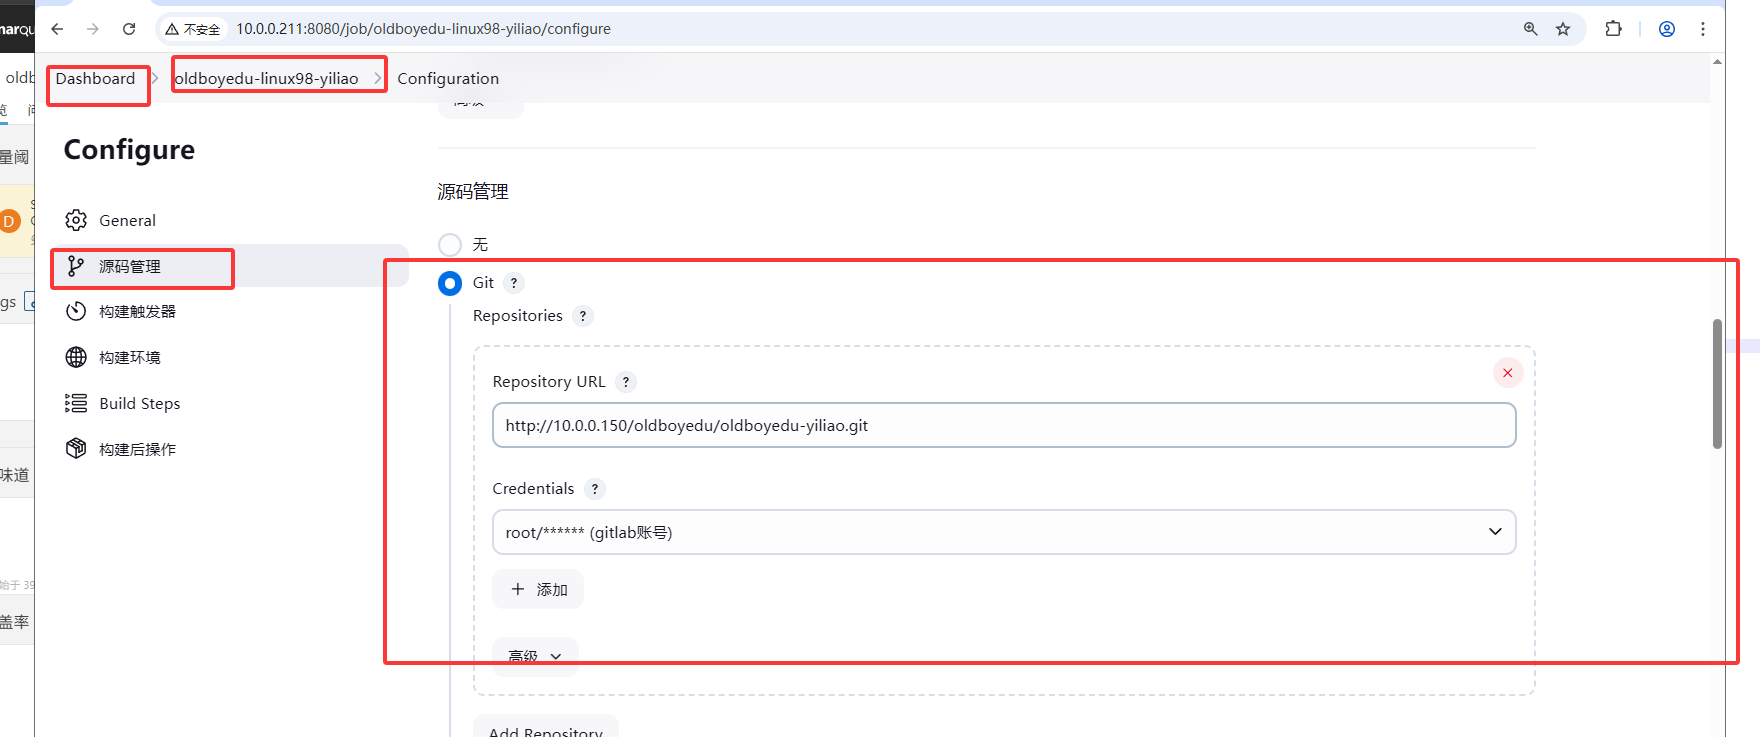Viewport: 1760px width, 737px height.
Task: Expand the 高级 advanced options
Action: 535,656
